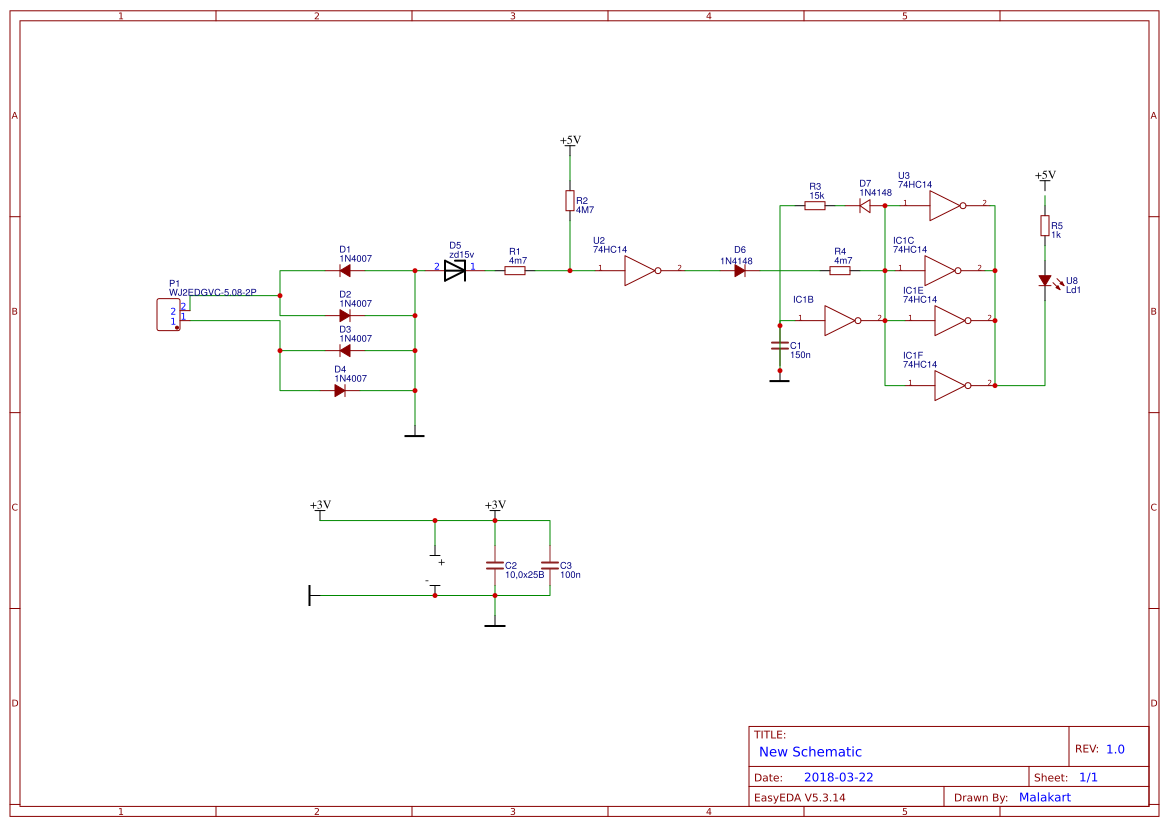Click the EasyEDA V5.3.14 text
This screenshot has height=827, width=1169.
pyautogui.click(x=799, y=798)
